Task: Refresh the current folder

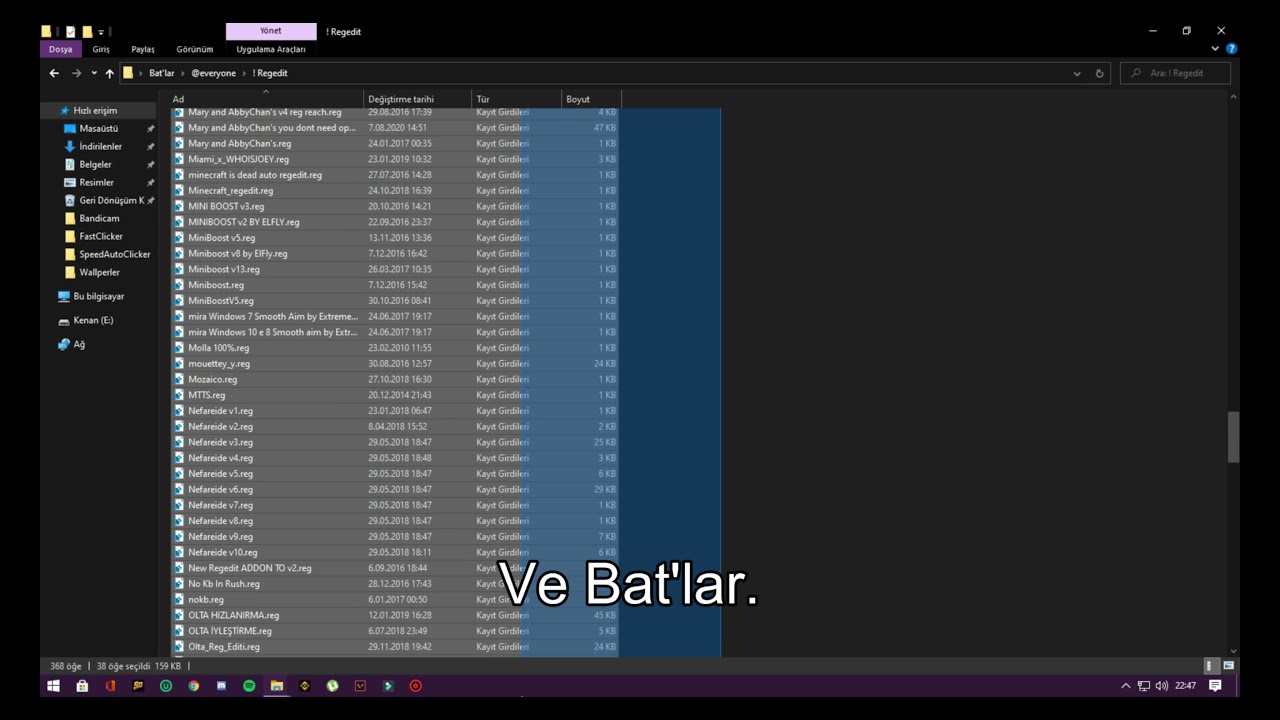Action: (1099, 73)
